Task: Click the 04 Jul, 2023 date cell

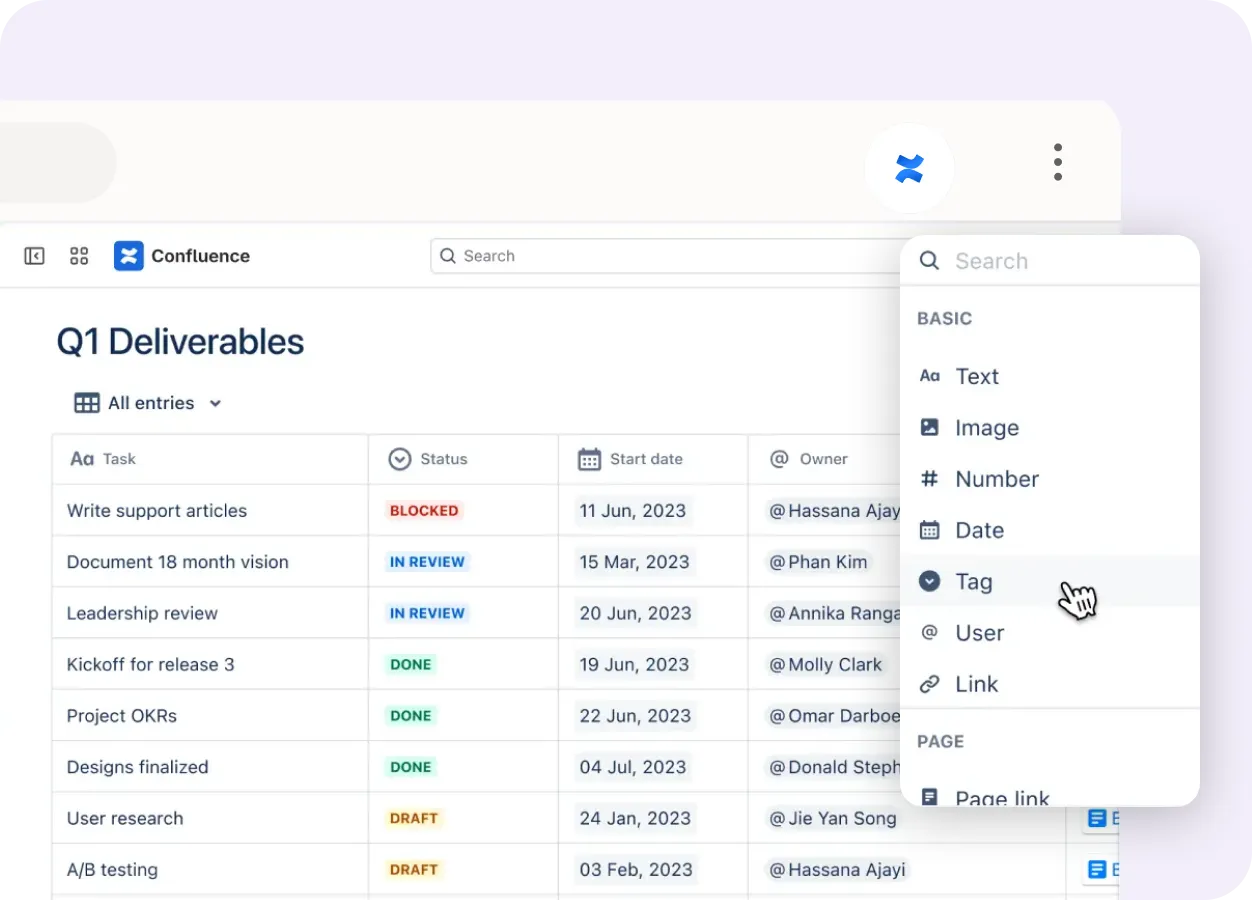Action: pos(653,767)
